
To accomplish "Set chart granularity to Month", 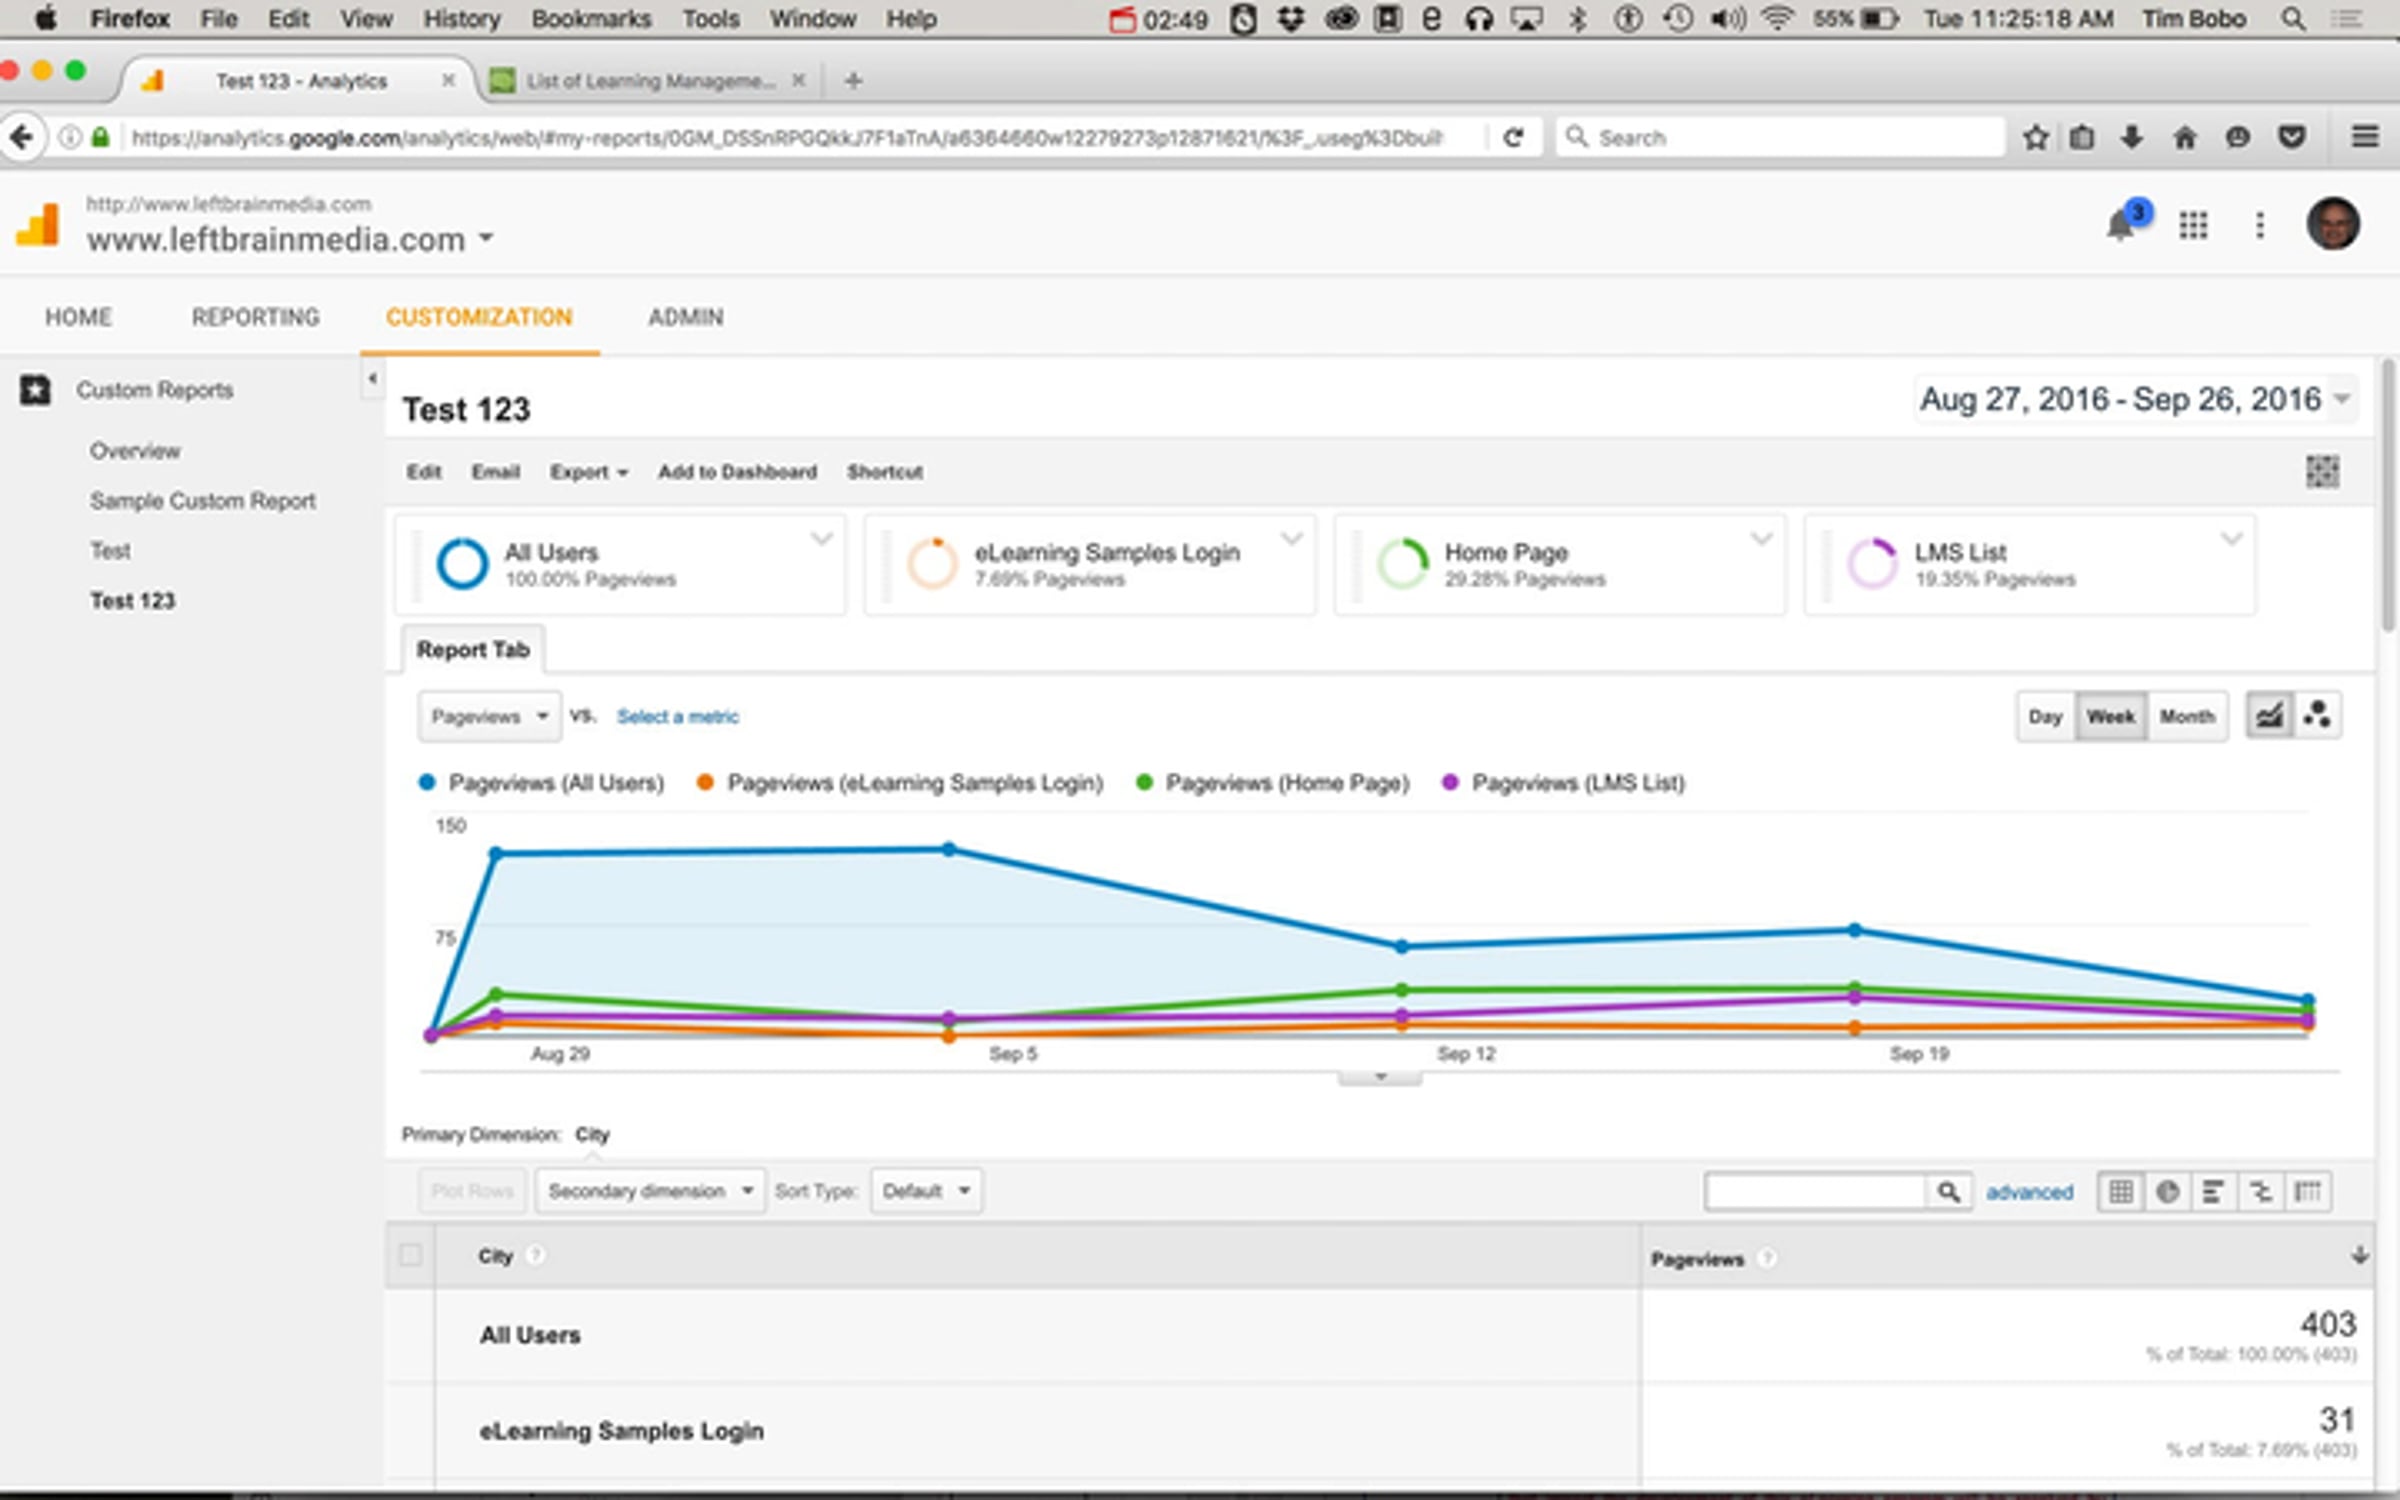I will 2187,716.
